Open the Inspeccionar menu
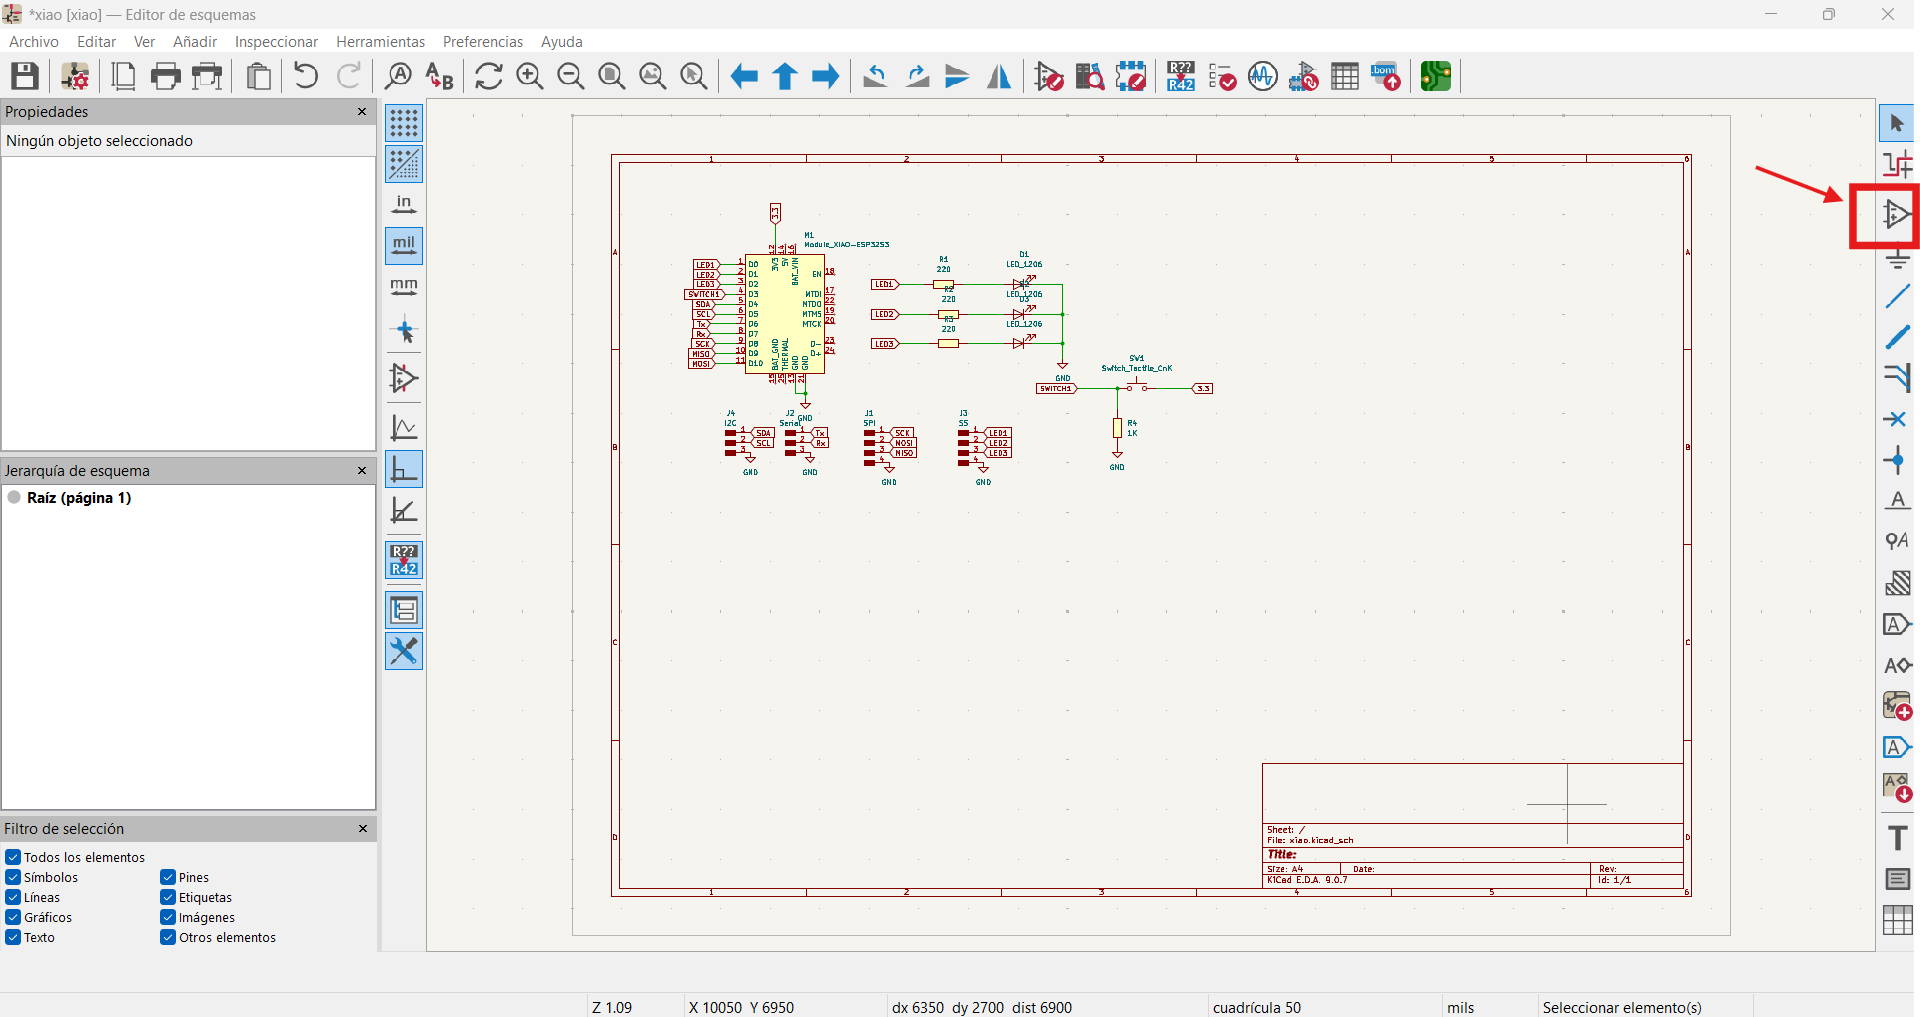This screenshot has height=1017, width=1920. (x=276, y=42)
